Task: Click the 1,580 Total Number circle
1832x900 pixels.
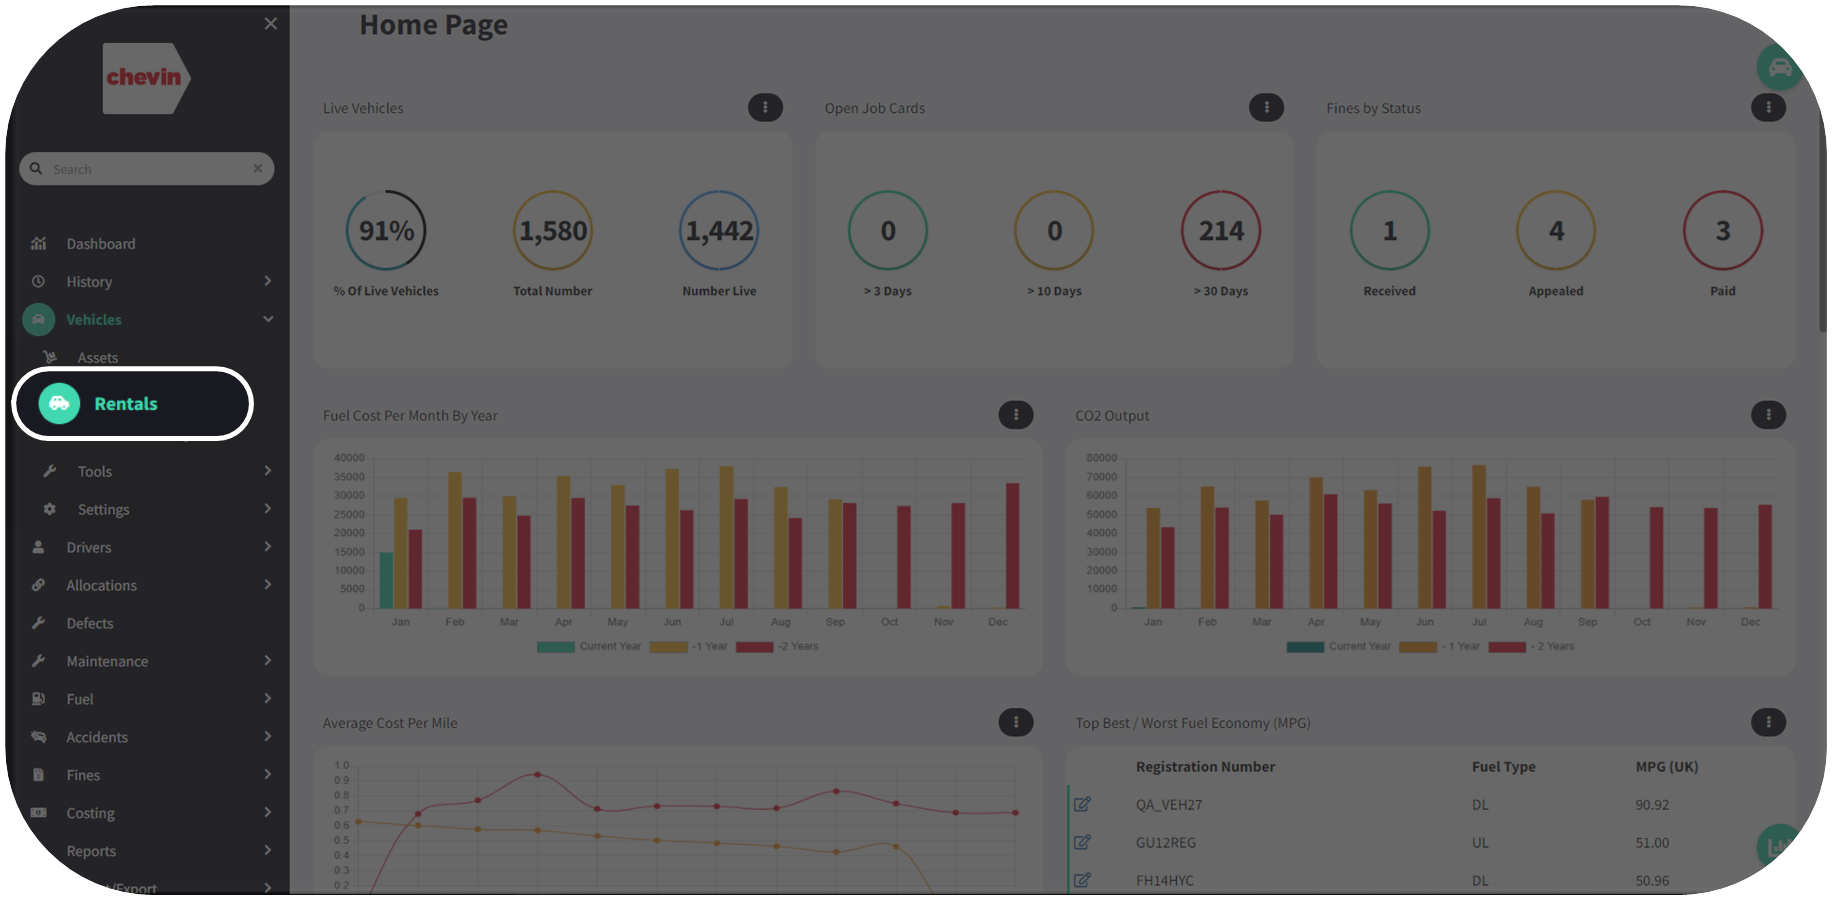Action: coord(553,230)
